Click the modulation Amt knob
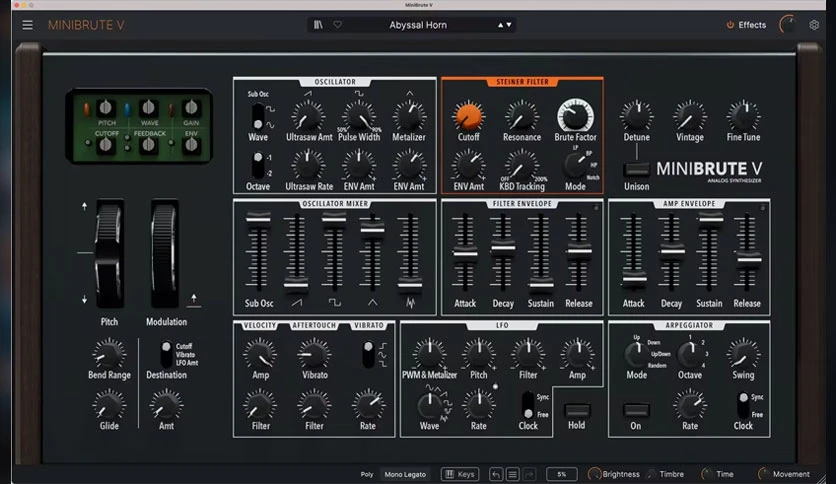Screen dimensions: 836x484 (x=166, y=405)
